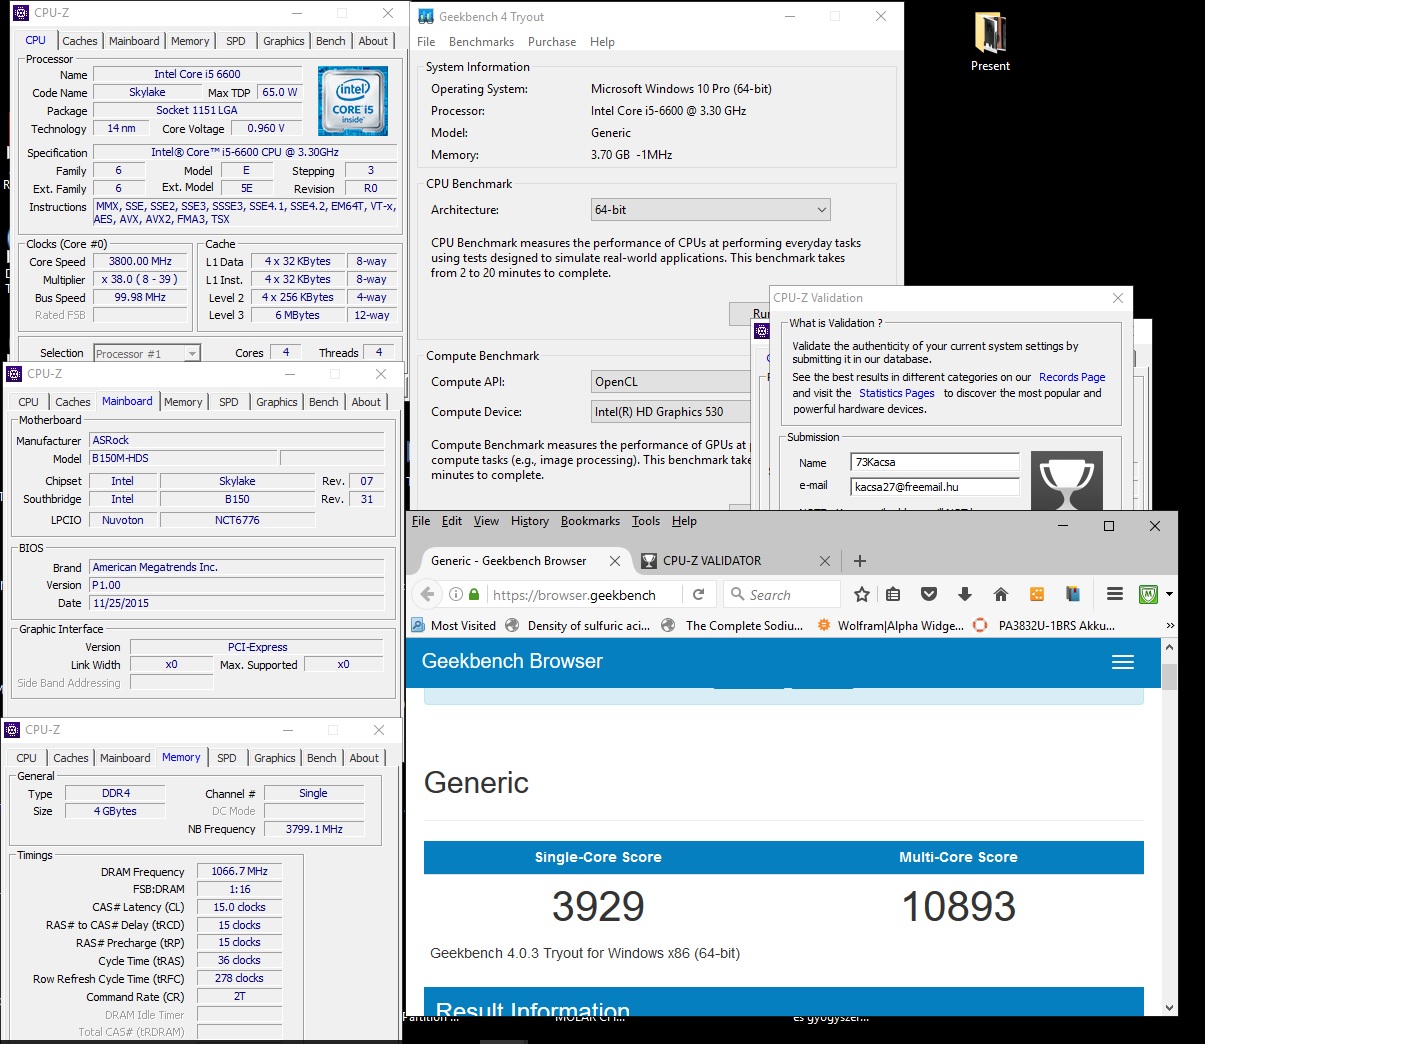The width and height of the screenshot is (1413, 1044).
Task: Click the browser scroll up arrow
Action: [1169, 646]
